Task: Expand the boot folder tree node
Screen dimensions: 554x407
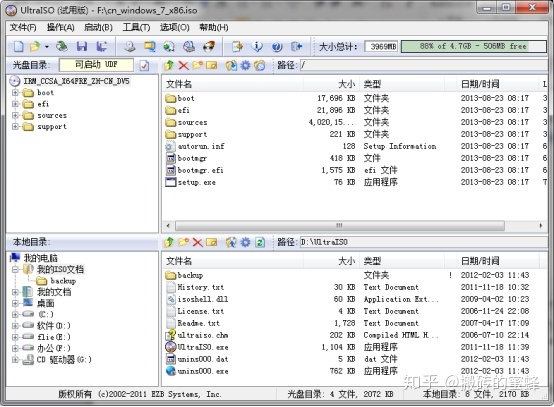Action: coord(15,93)
